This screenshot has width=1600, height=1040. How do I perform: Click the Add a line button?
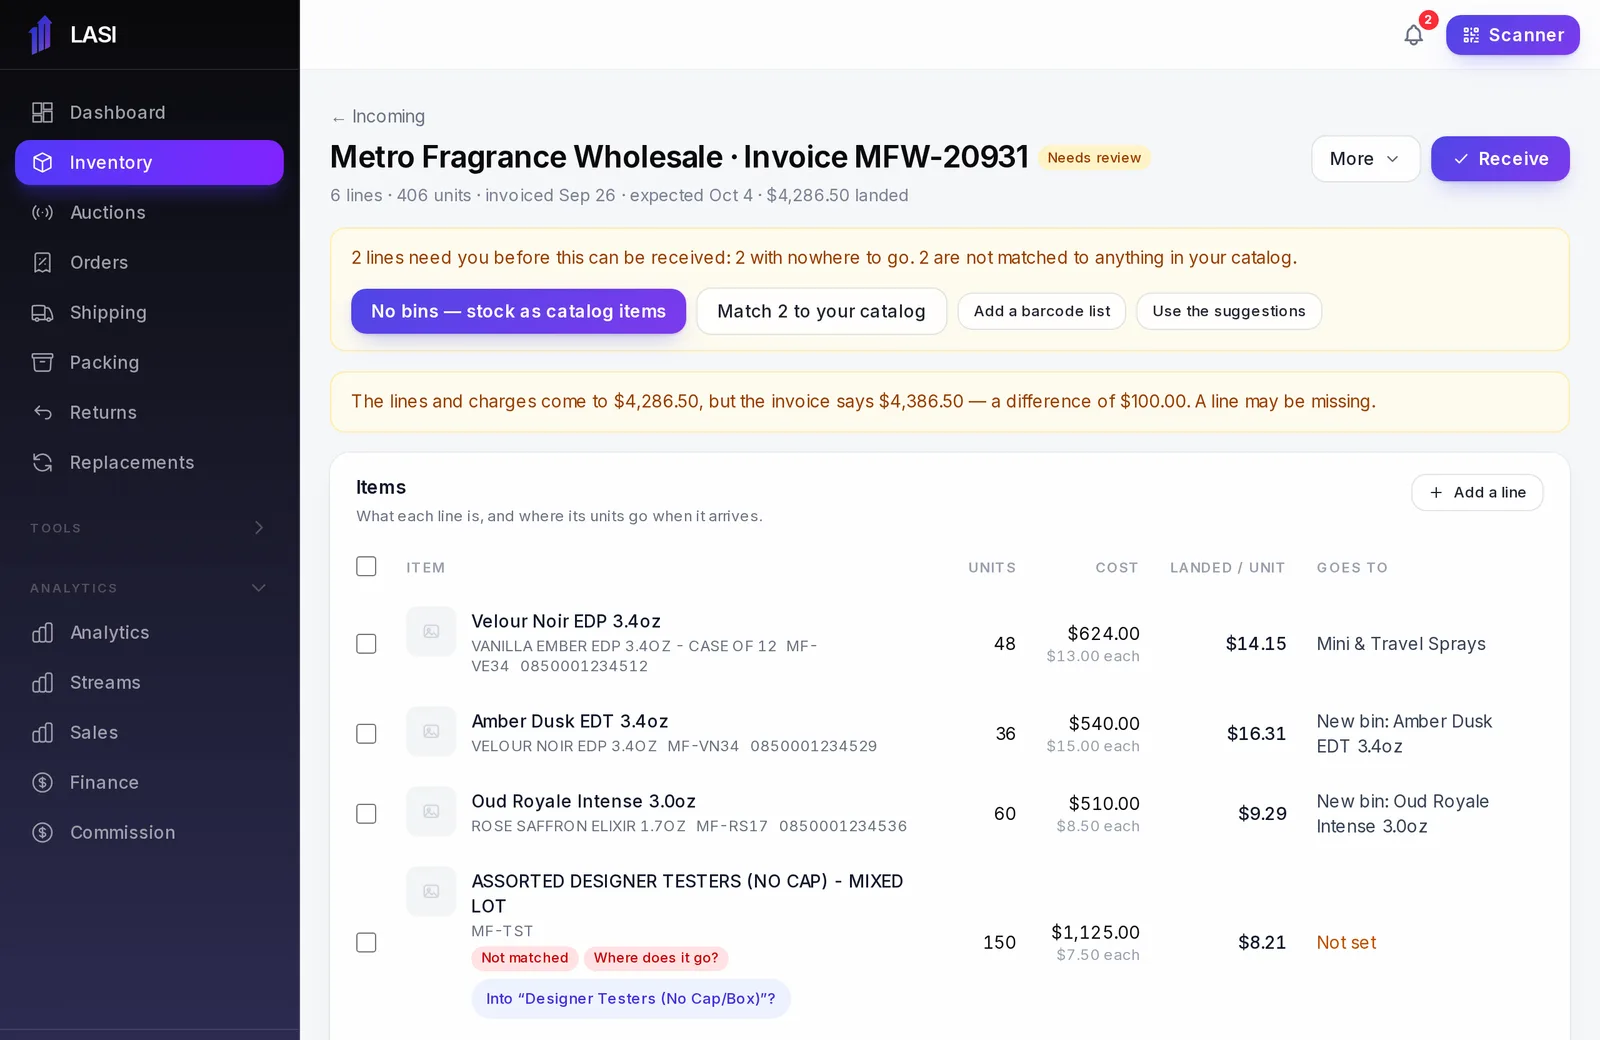[1477, 492]
